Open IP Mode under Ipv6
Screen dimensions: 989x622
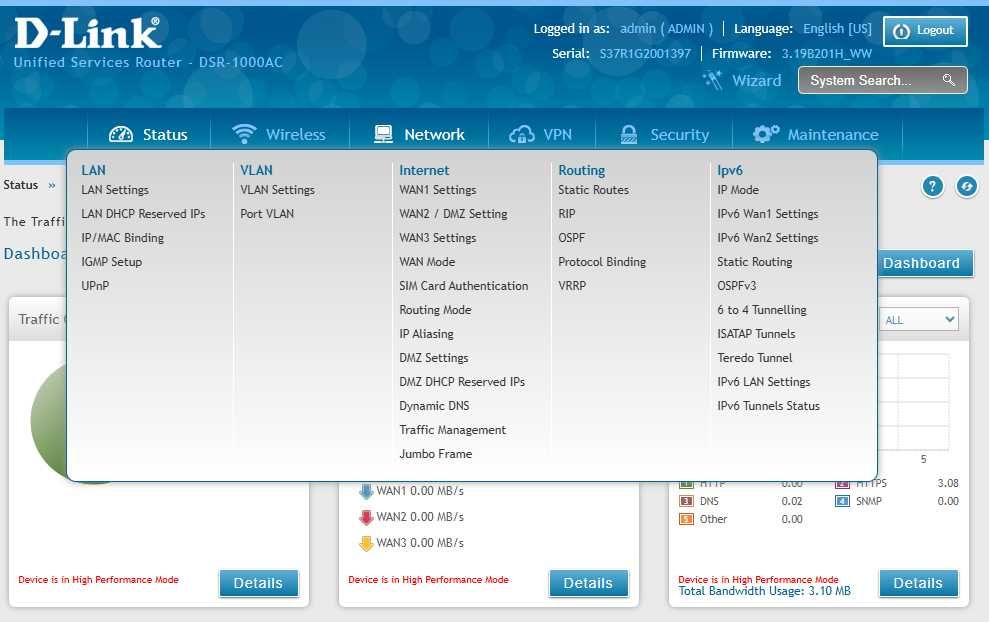(x=738, y=190)
